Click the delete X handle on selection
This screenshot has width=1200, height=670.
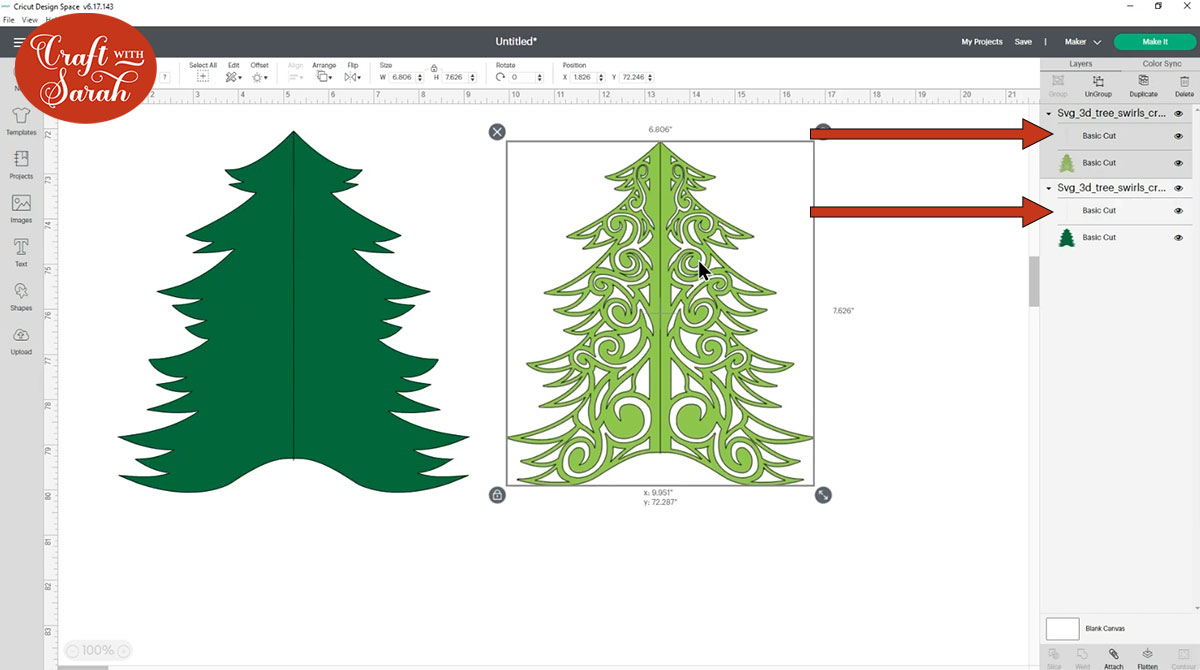497,132
